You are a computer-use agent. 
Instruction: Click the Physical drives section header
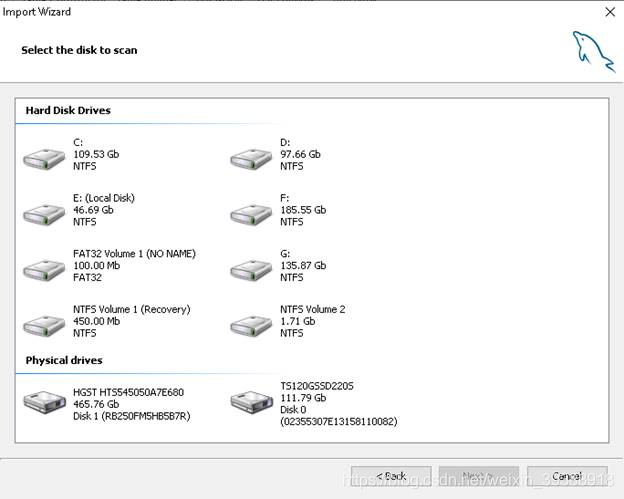64,360
